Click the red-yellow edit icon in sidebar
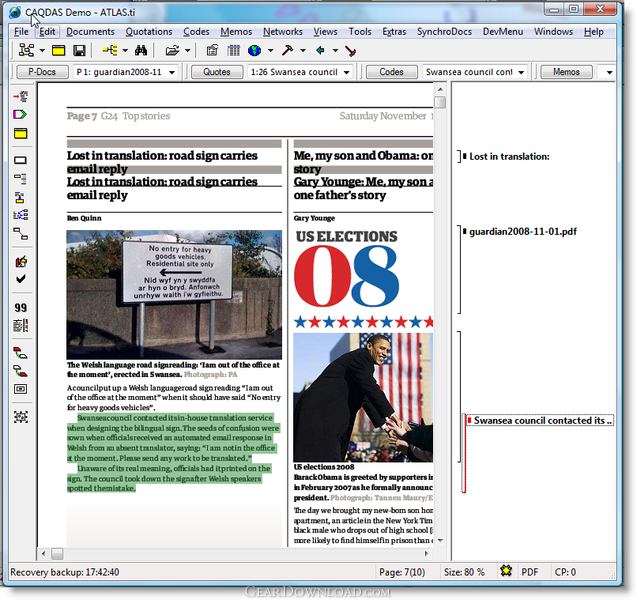This screenshot has width=637, height=600. (21, 261)
